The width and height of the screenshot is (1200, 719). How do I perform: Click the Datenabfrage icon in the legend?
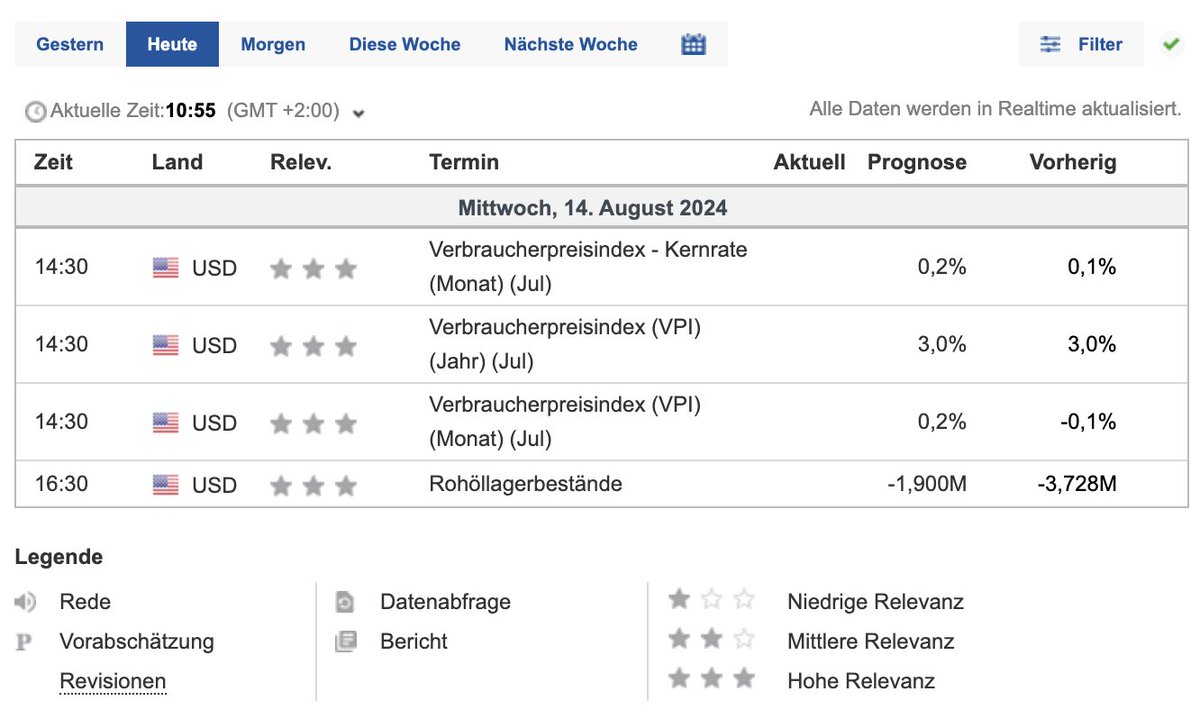coord(345,602)
